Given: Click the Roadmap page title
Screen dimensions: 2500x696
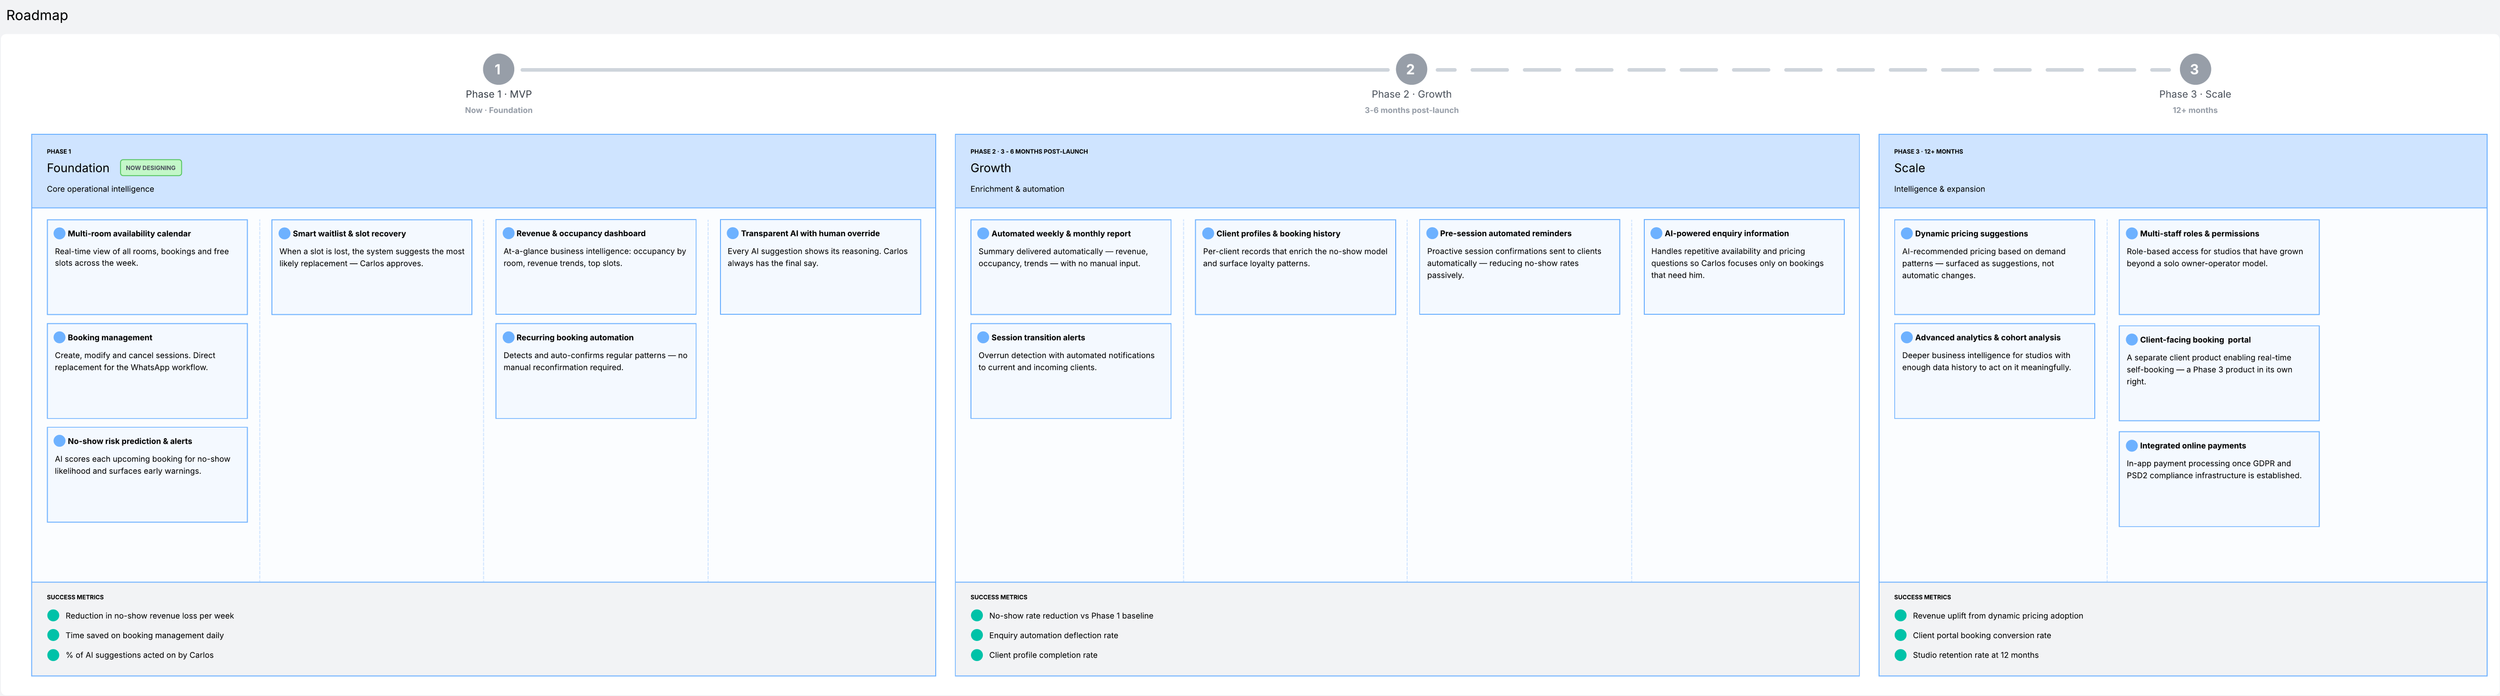Looking at the screenshot, I should [37, 15].
